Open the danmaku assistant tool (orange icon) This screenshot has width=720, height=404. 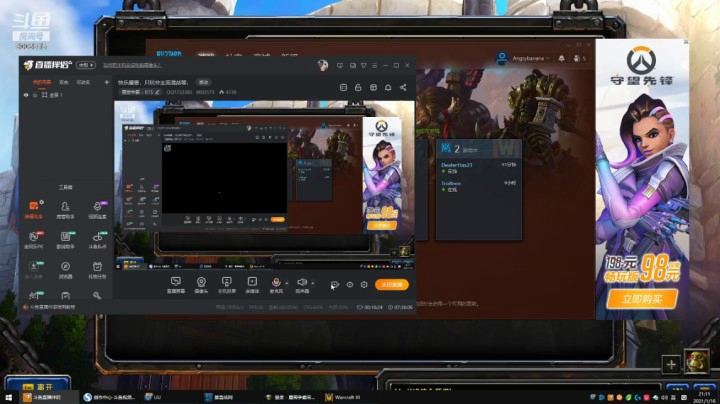[x=34, y=209]
